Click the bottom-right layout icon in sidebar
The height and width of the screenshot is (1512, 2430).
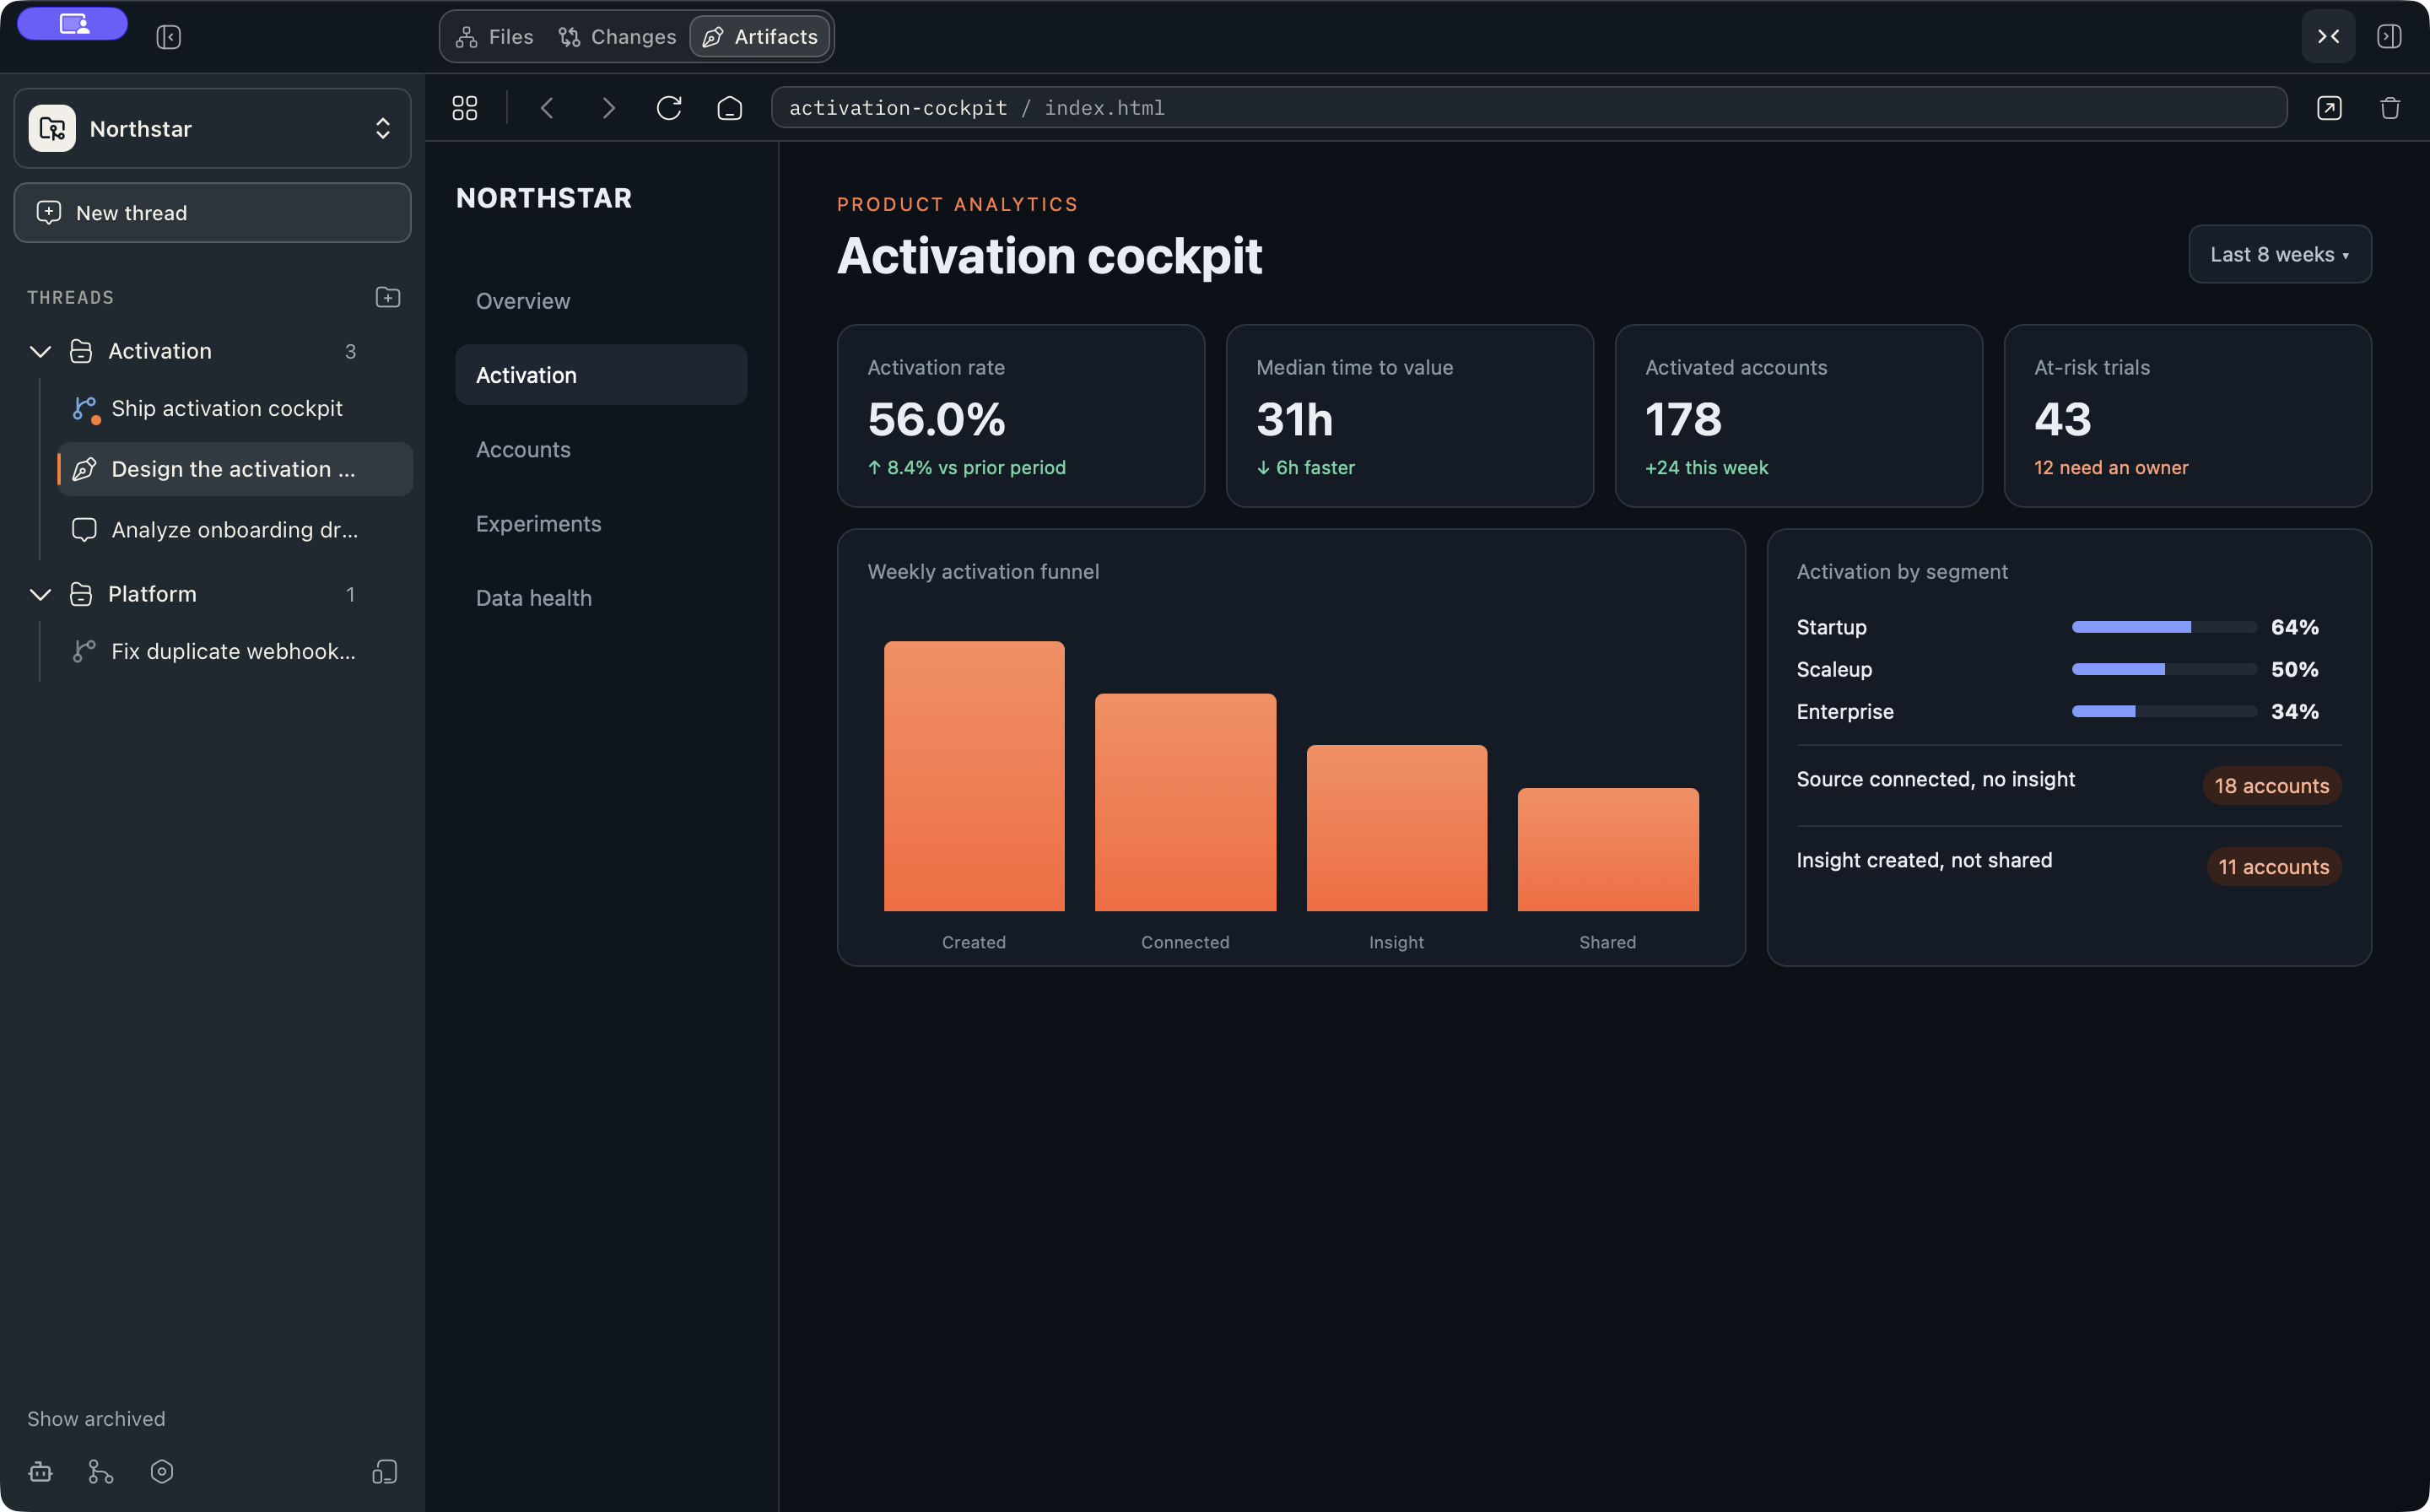[385, 1472]
